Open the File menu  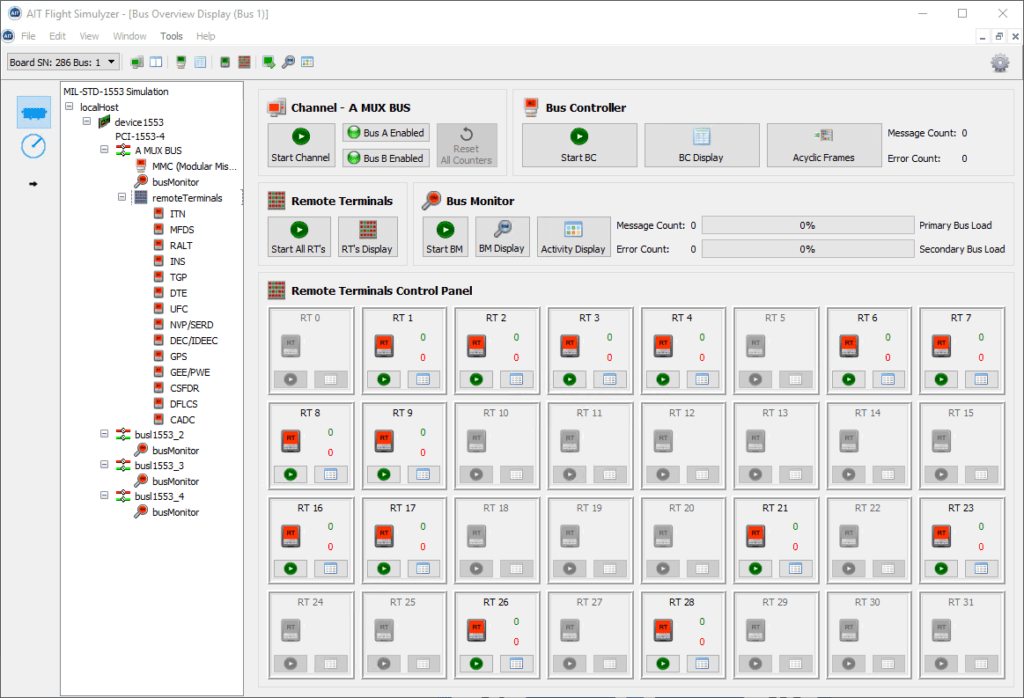(x=28, y=36)
